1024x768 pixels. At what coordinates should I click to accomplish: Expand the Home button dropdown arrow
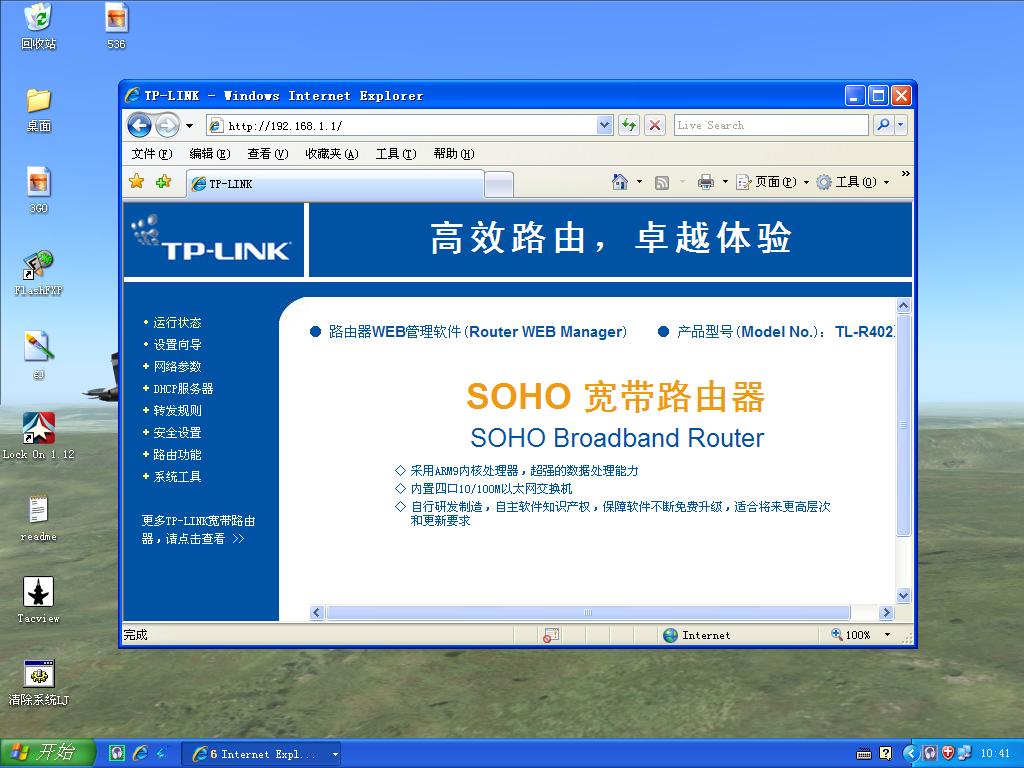tap(639, 182)
